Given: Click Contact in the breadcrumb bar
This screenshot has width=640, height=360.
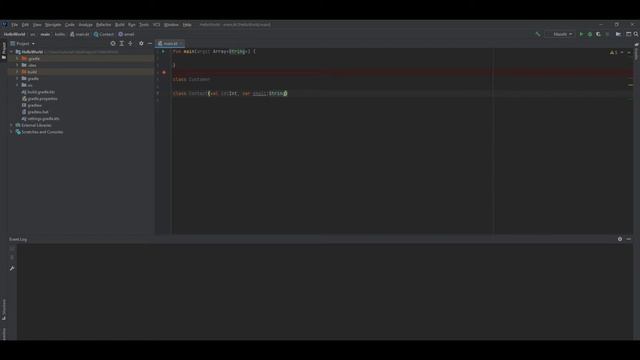Looking at the screenshot, I should (104, 34).
